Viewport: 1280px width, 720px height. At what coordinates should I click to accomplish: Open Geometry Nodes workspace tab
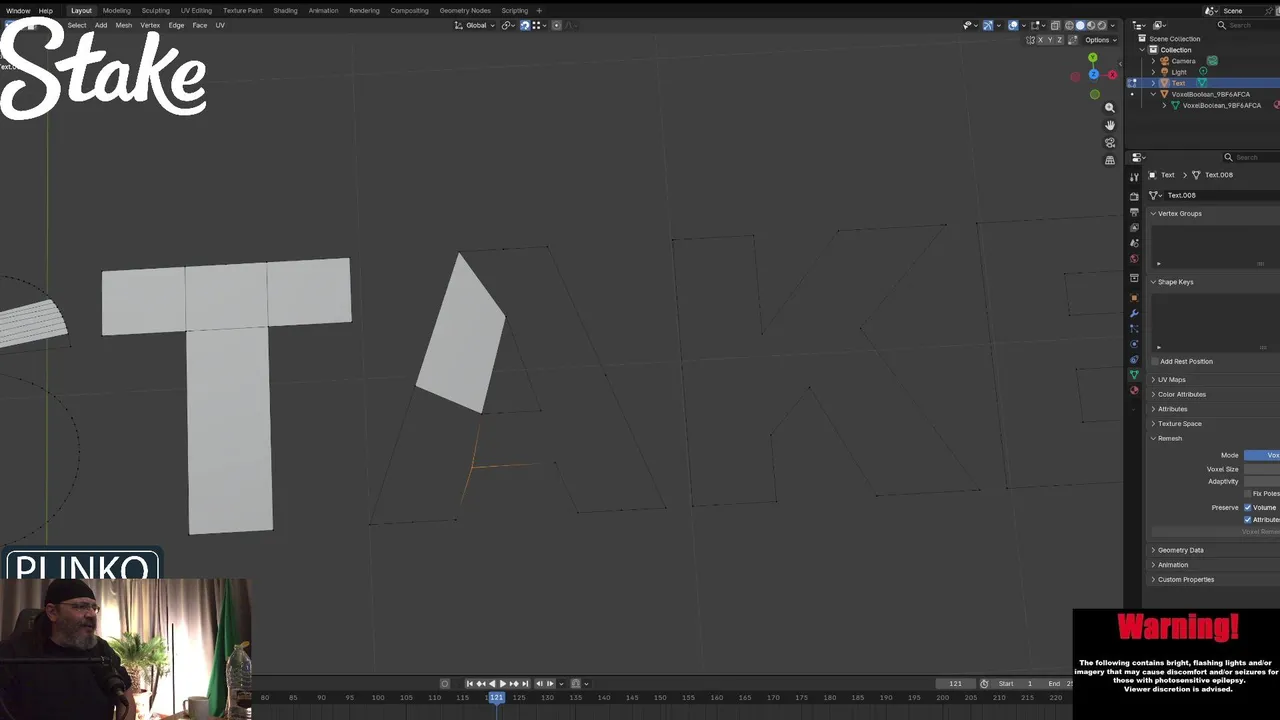click(465, 10)
